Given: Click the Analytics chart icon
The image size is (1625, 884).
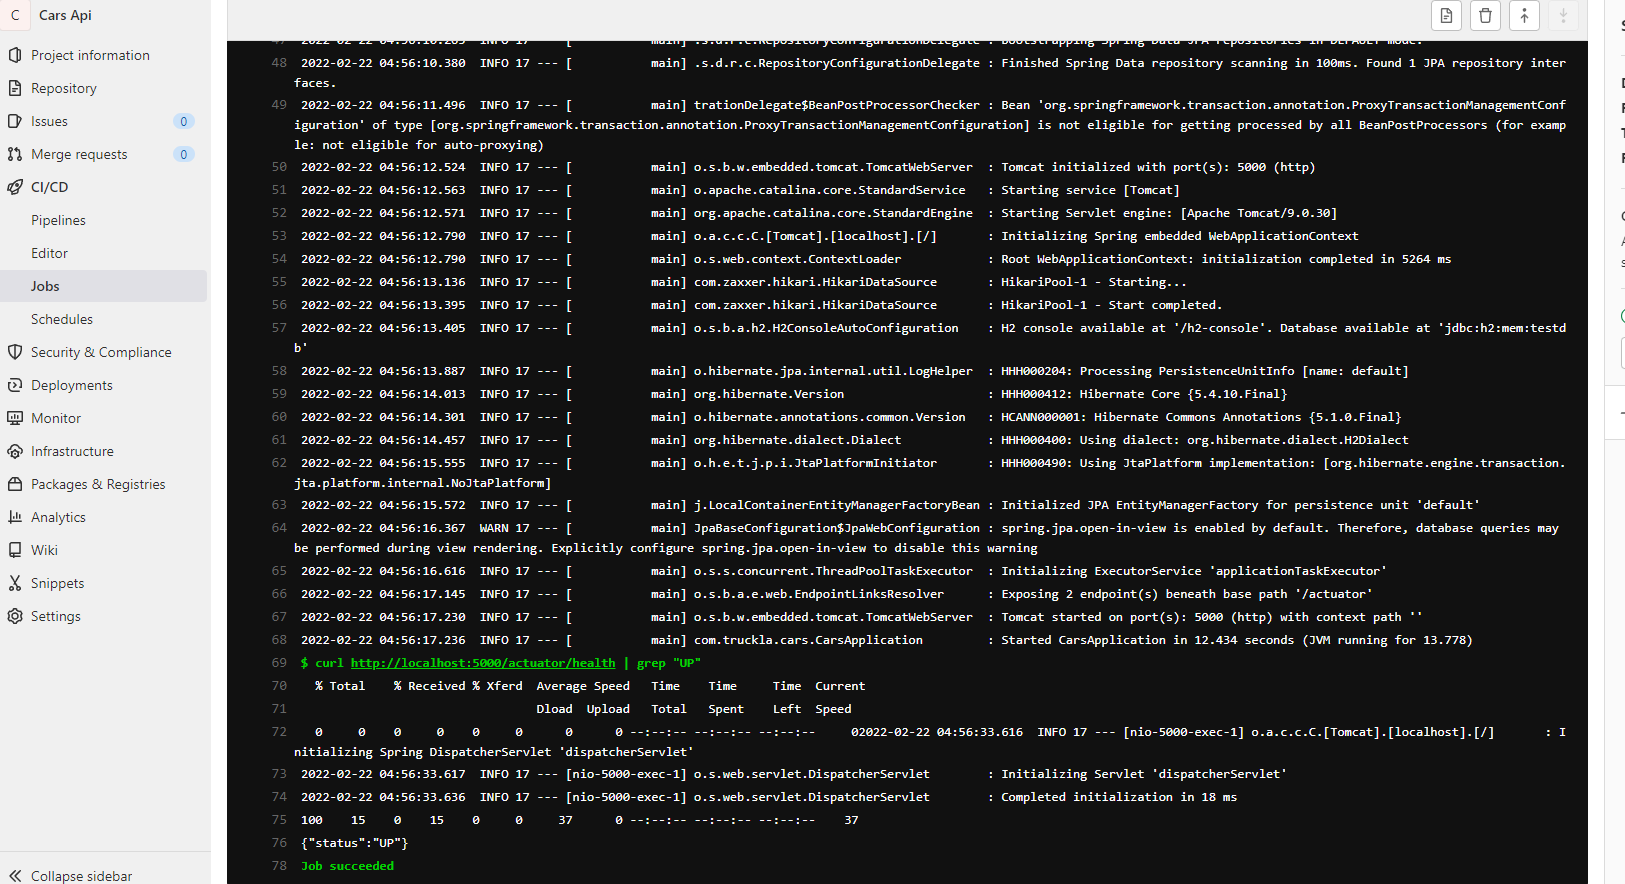Looking at the screenshot, I should pyautogui.click(x=15, y=517).
